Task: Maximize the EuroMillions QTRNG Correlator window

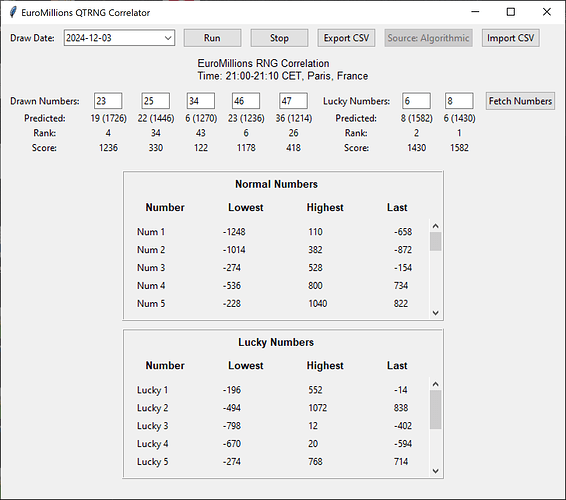Action: pos(511,12)
